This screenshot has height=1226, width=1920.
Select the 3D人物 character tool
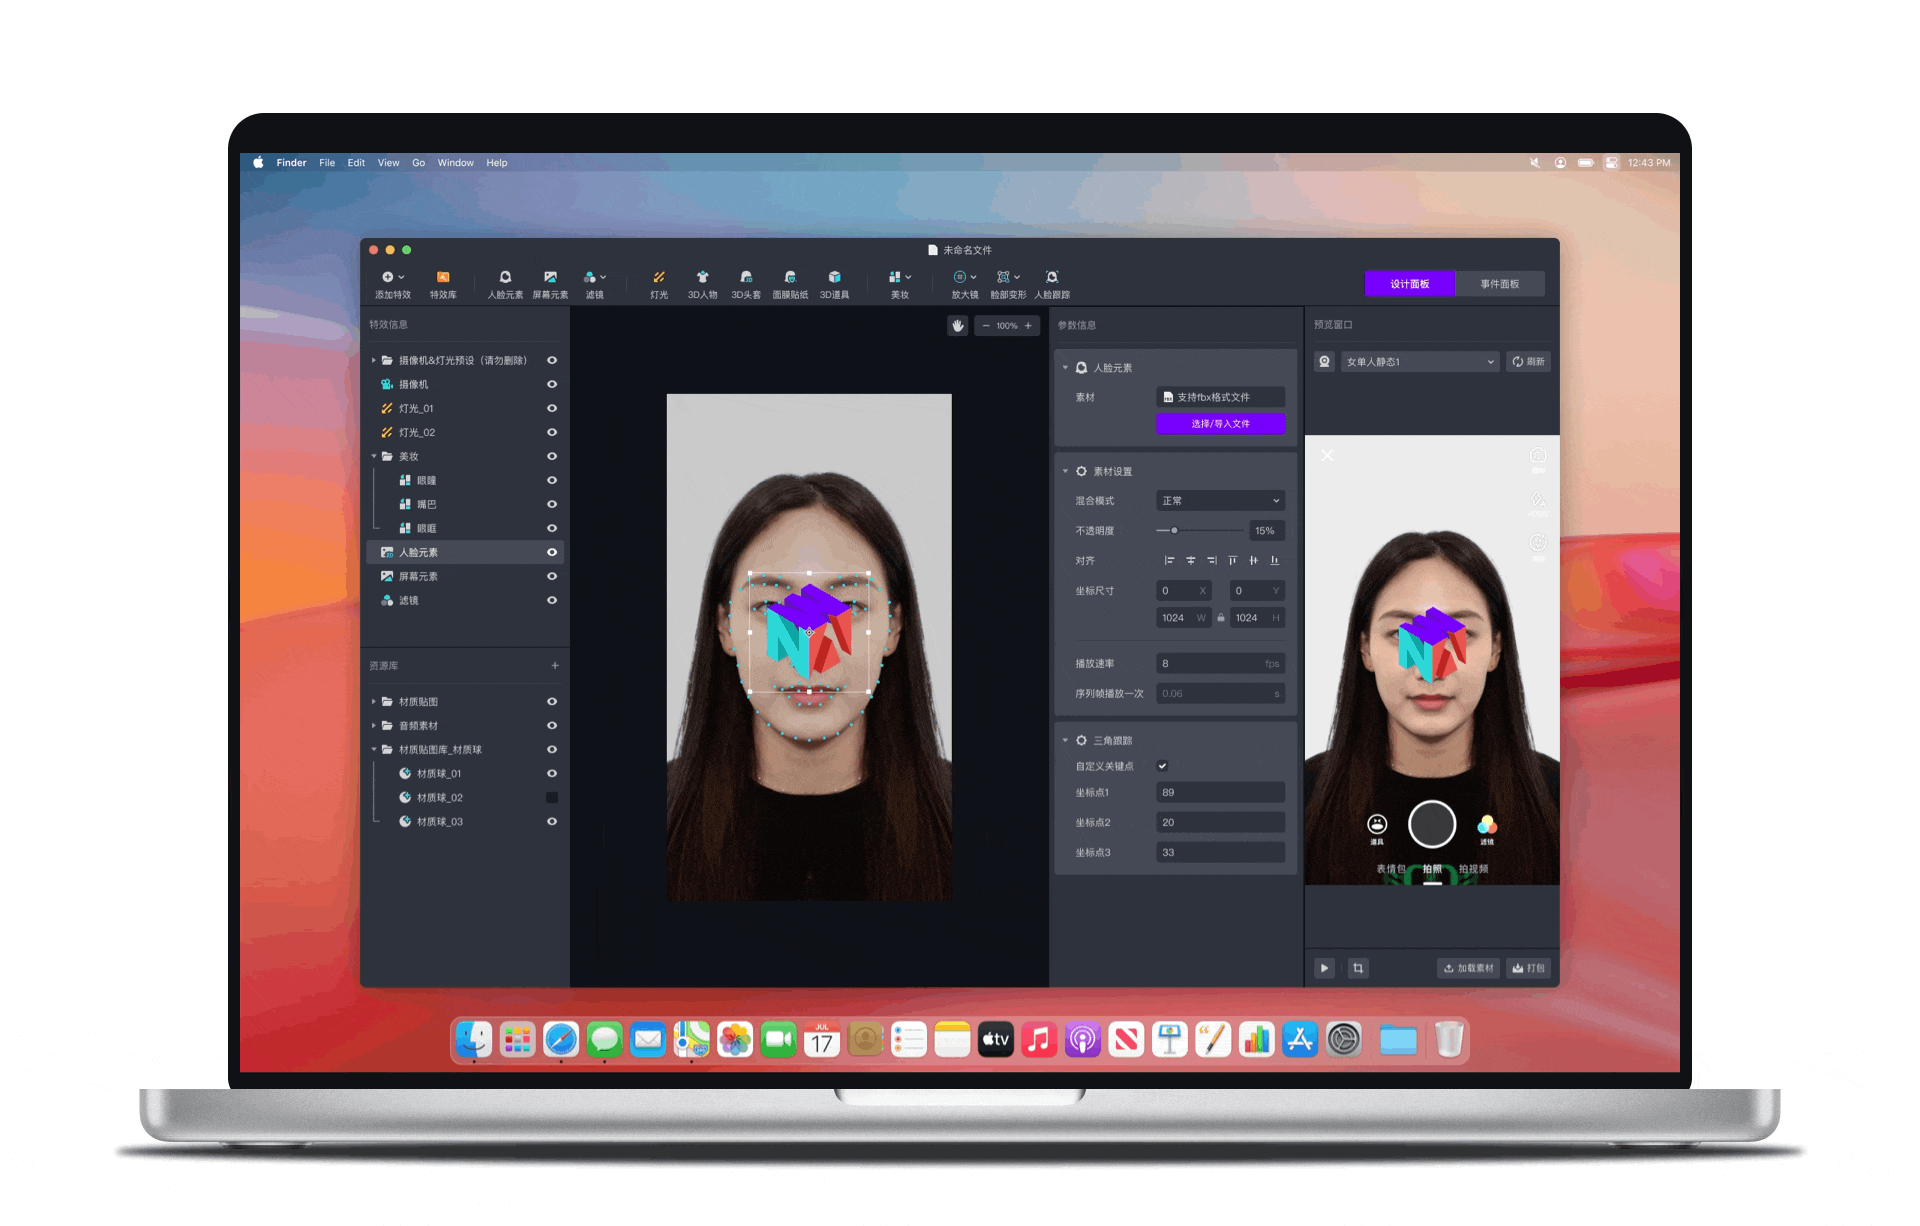click(702, 279)
